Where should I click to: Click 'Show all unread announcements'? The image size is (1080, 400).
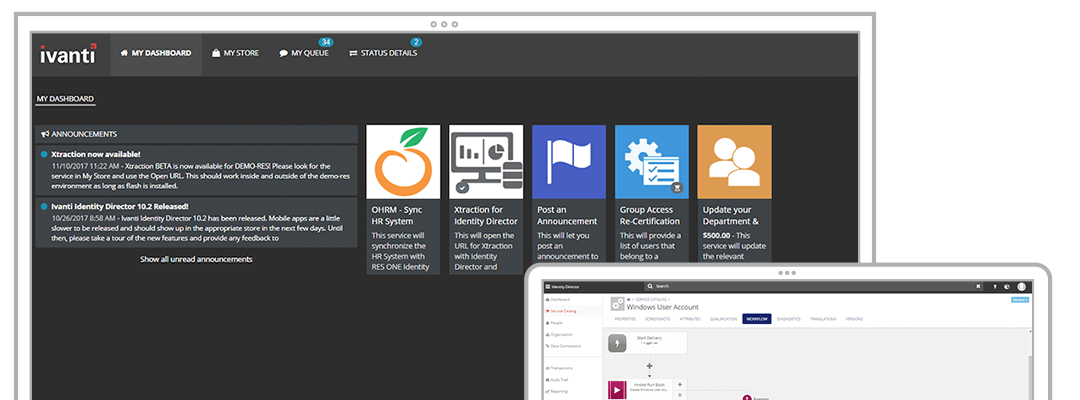point(196,260)
